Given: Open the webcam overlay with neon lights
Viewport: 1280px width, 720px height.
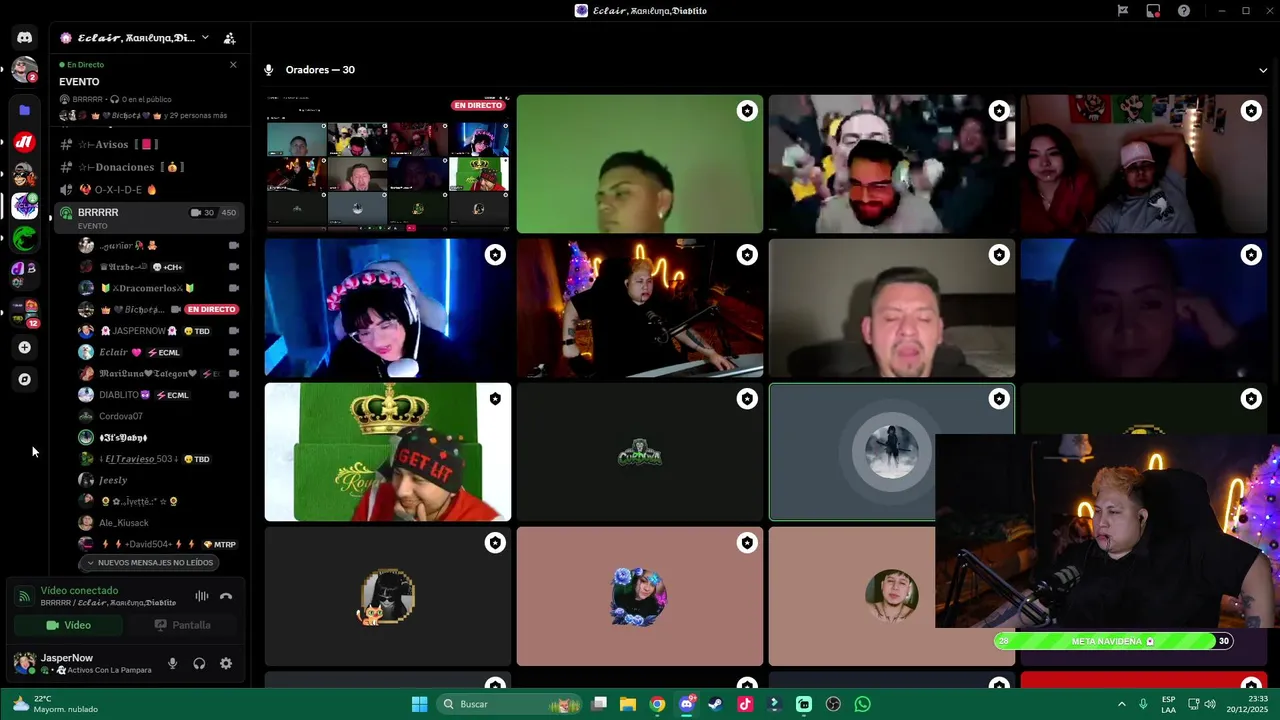Looking at the screenshot, I should coord(1107,531).
